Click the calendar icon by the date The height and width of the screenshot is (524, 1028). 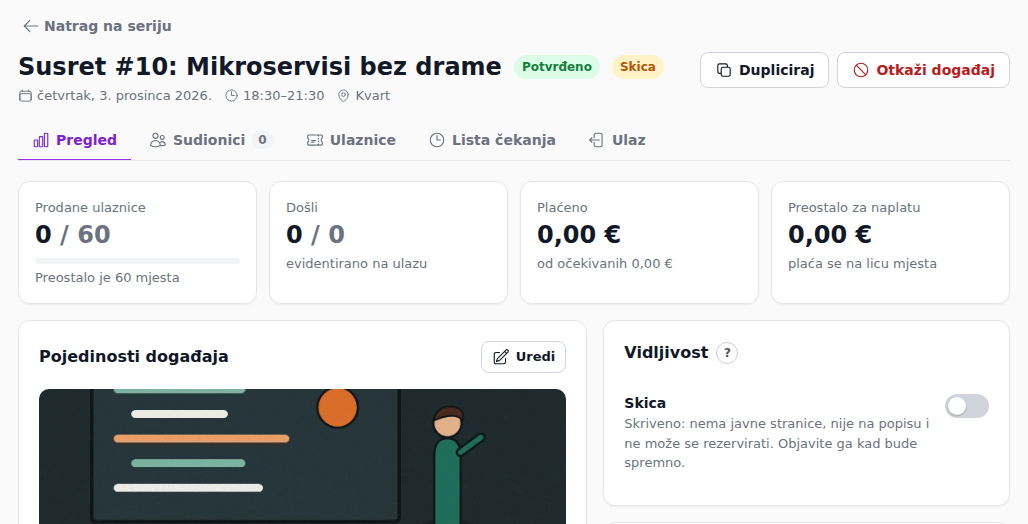pos(25,96)
